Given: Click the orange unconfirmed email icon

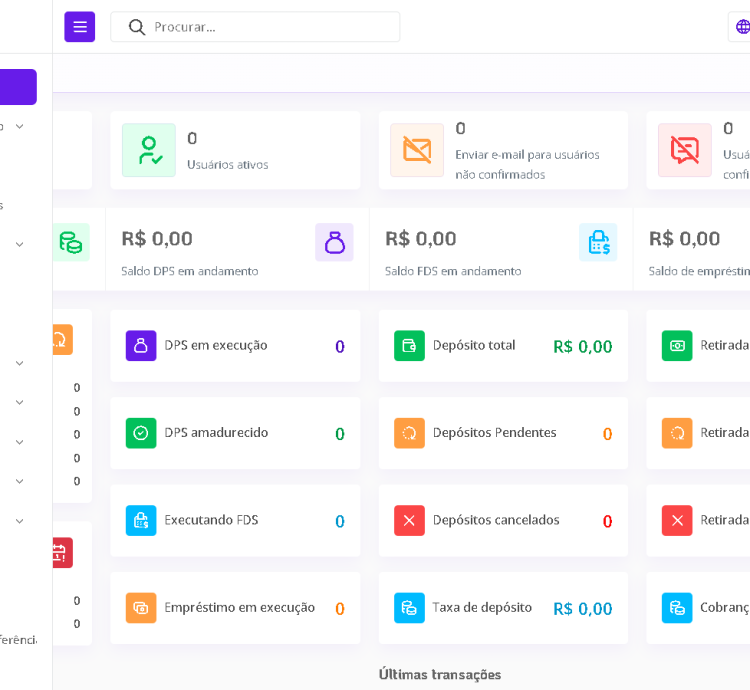Looking at the screenshot, I should coord(417,150).
